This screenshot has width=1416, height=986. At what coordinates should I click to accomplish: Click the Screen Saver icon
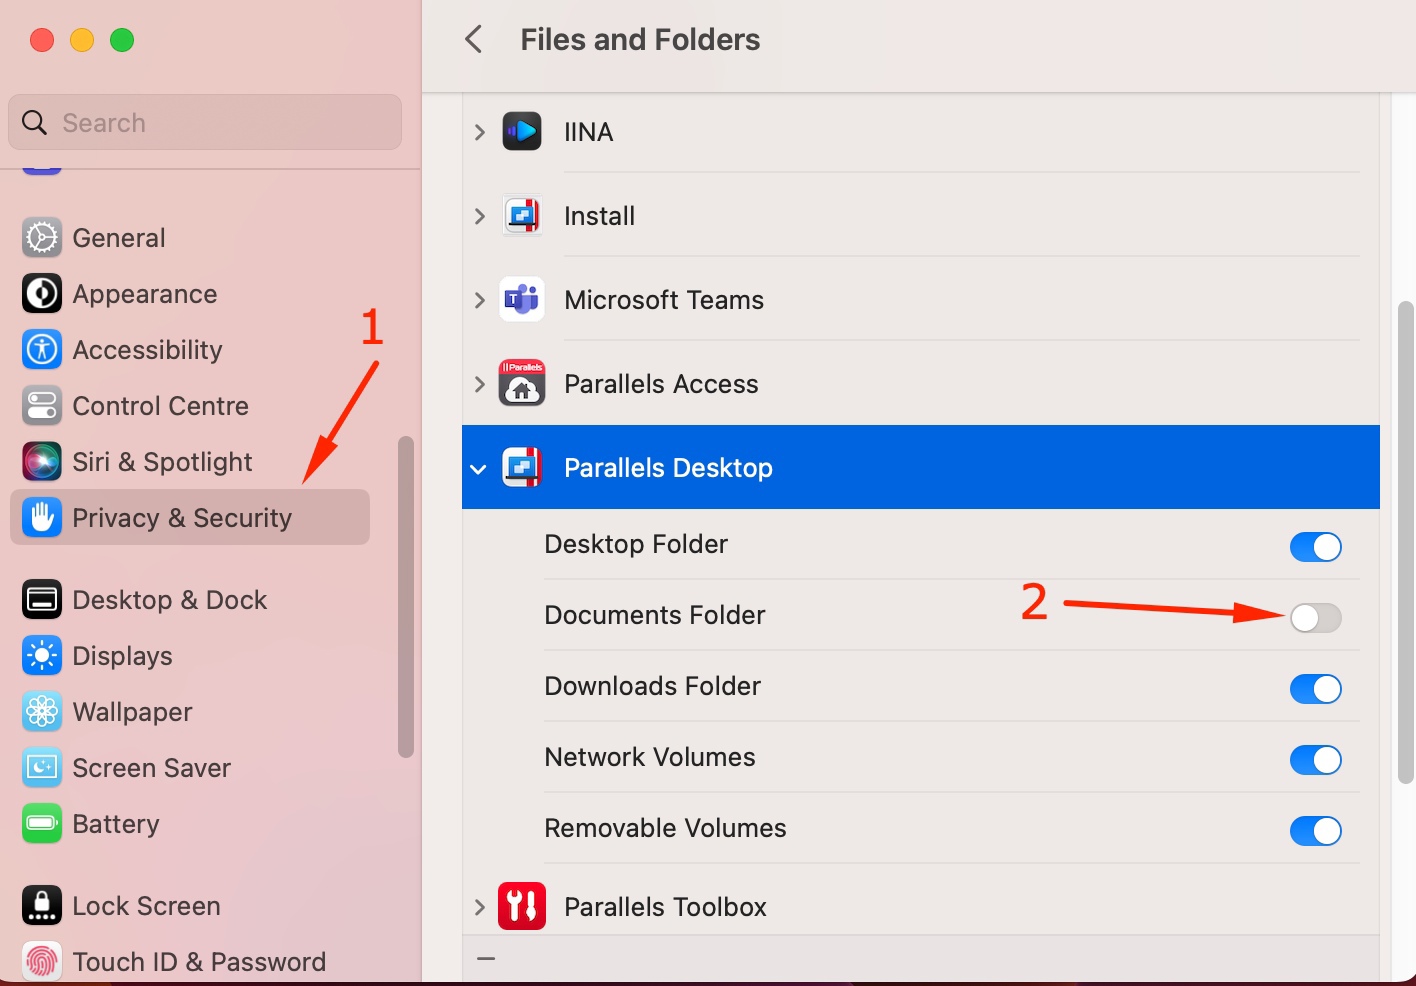pos(42,768)
